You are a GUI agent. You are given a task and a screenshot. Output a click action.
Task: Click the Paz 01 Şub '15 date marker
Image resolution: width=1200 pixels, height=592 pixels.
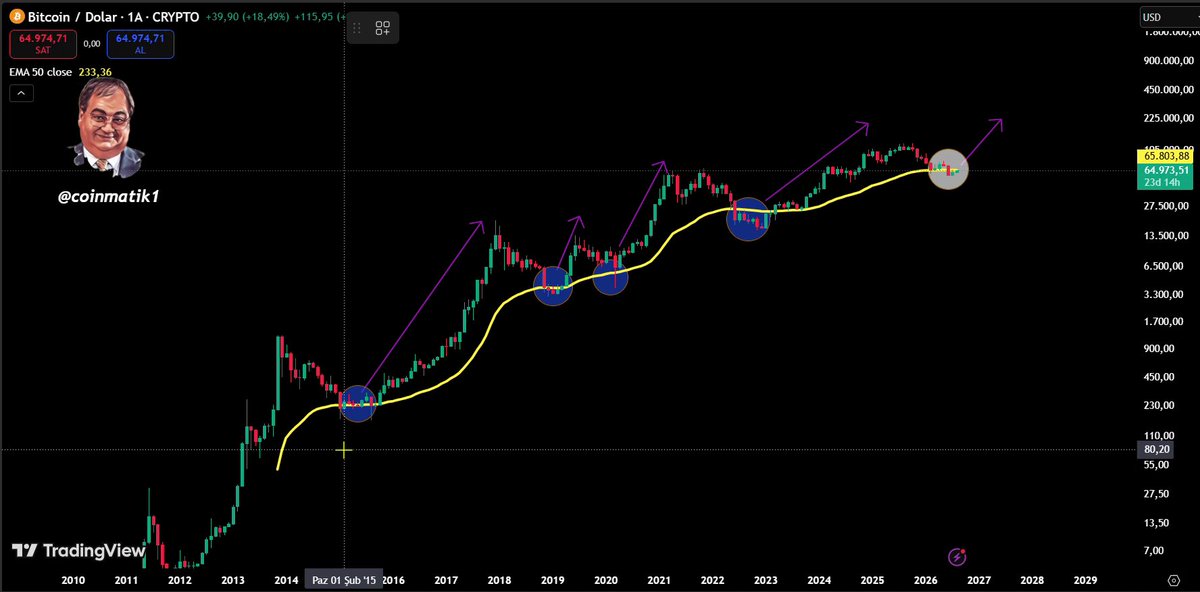pyautogui.click(x=344, y=579)
